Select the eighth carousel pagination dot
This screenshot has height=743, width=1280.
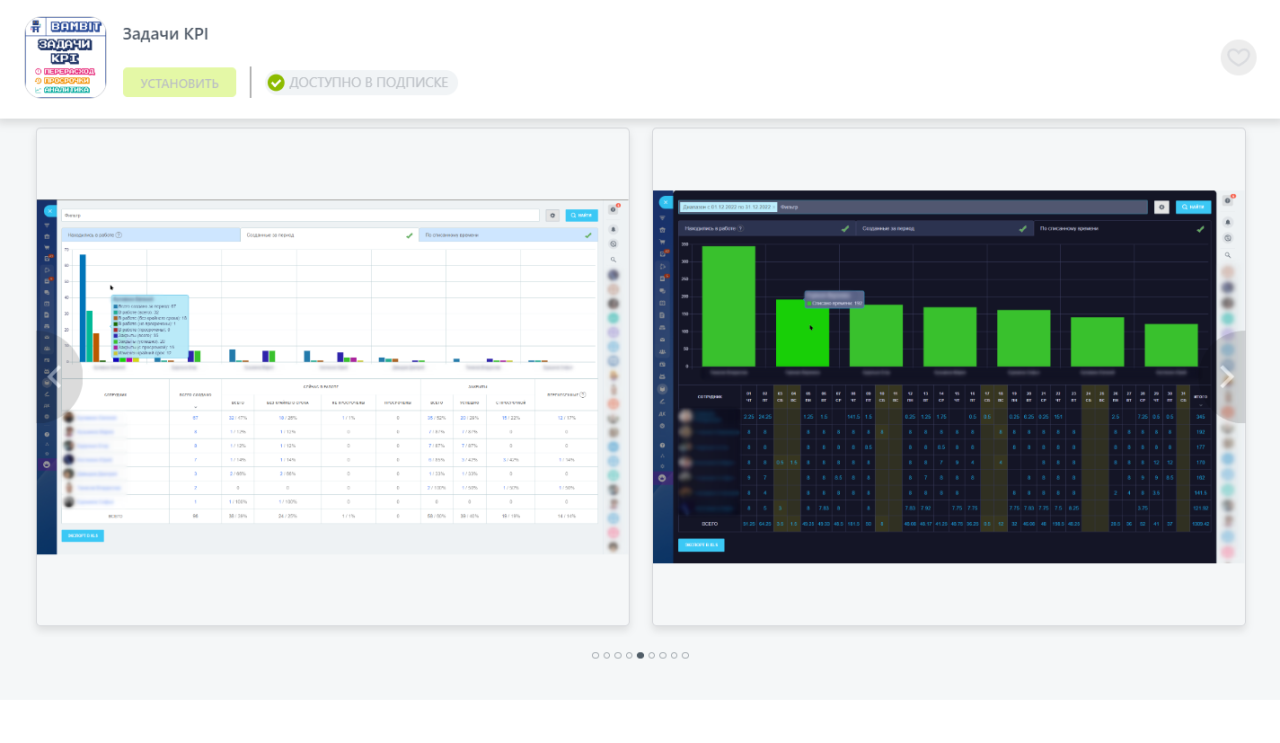pyautogui.click(x=674, y=656)
